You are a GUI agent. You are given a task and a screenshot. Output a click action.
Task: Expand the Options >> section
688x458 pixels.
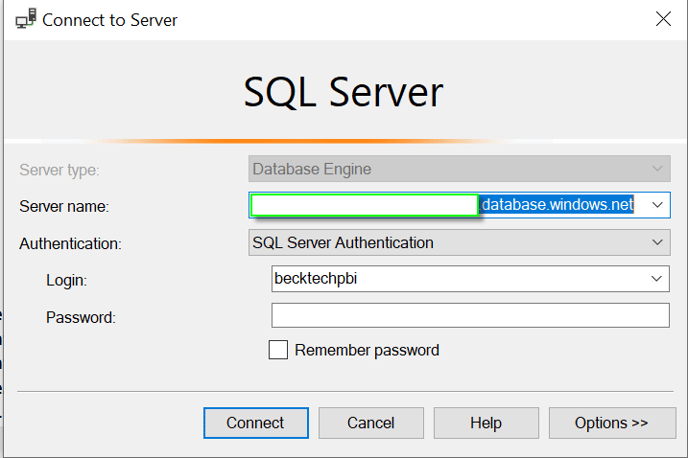tap(612, 423)
